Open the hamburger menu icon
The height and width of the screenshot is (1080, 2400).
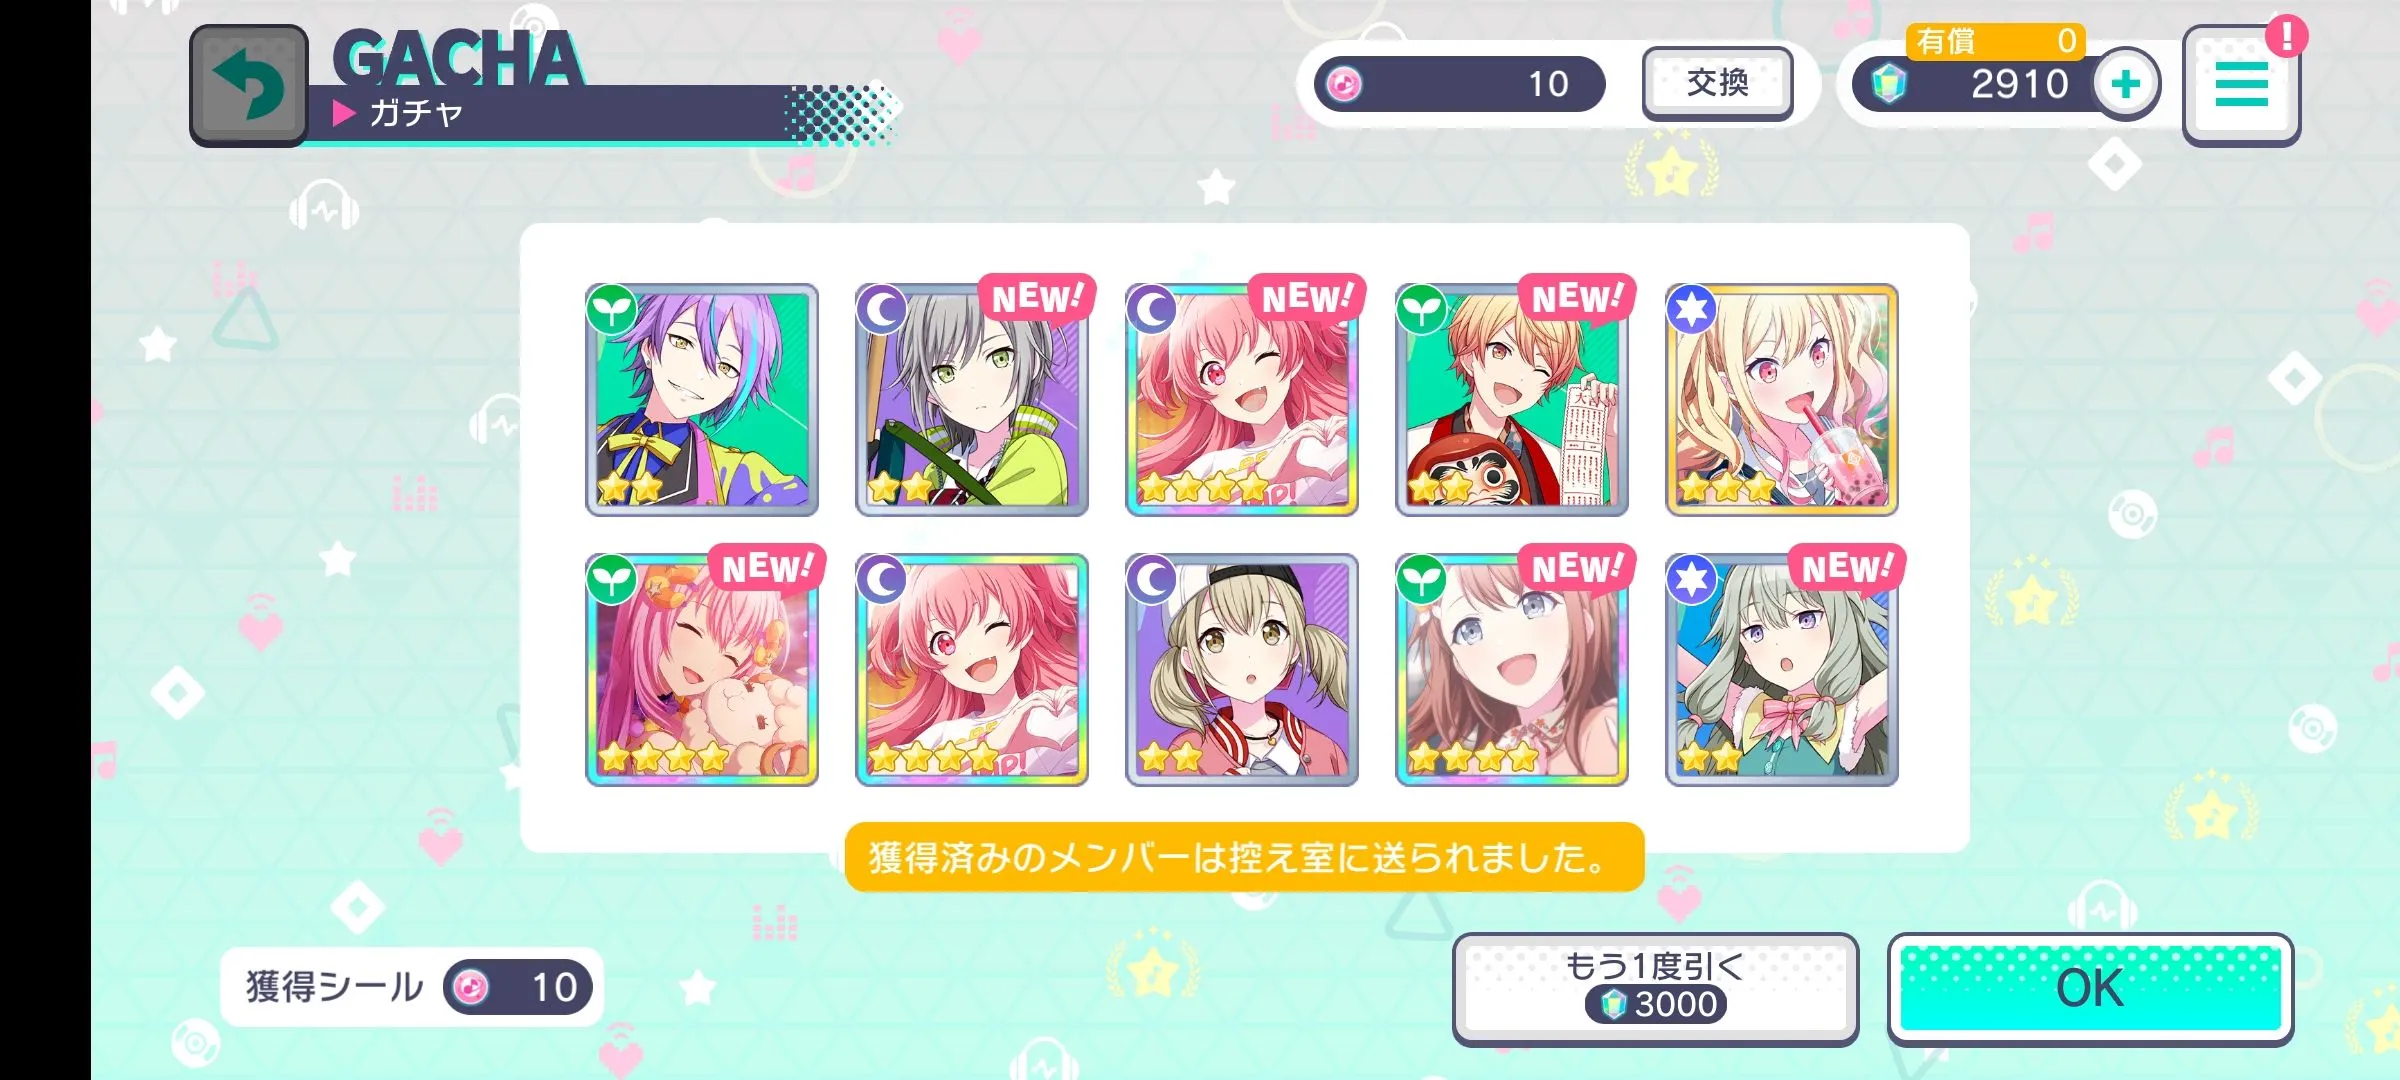point(2241,86)
